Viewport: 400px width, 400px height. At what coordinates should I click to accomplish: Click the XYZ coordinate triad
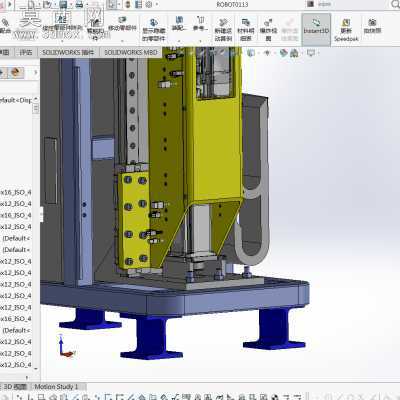(66, 347)
